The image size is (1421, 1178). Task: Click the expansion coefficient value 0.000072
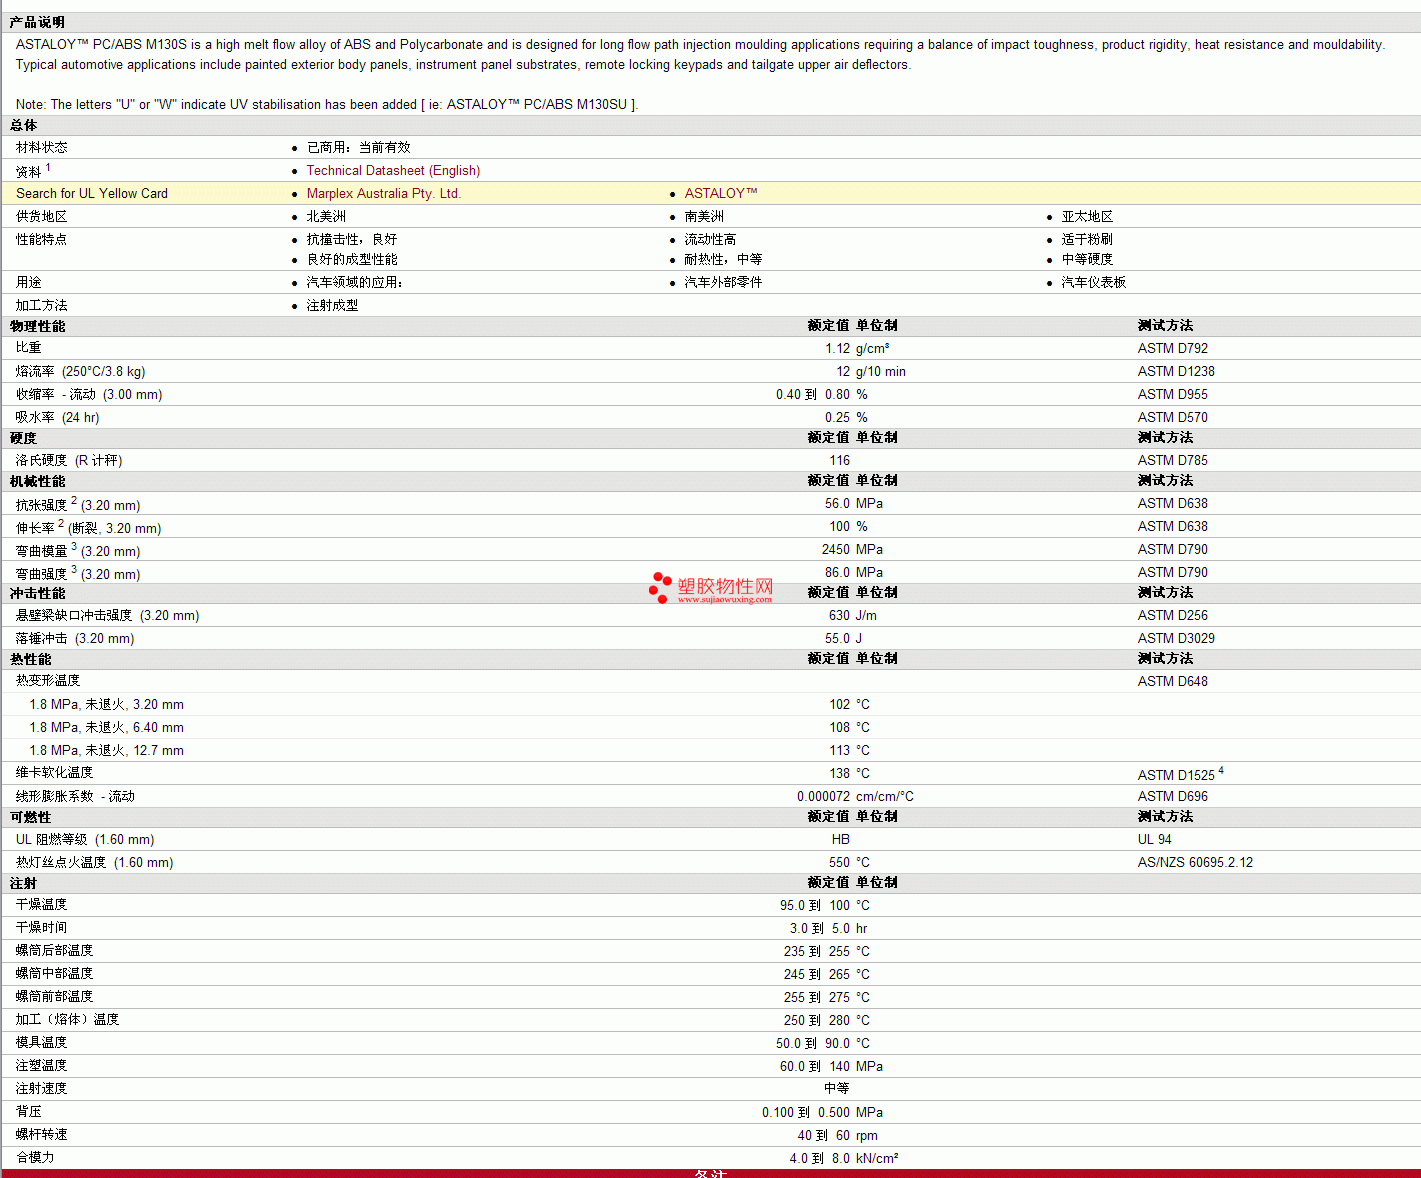pyautogui.click(x=824, y=797)
